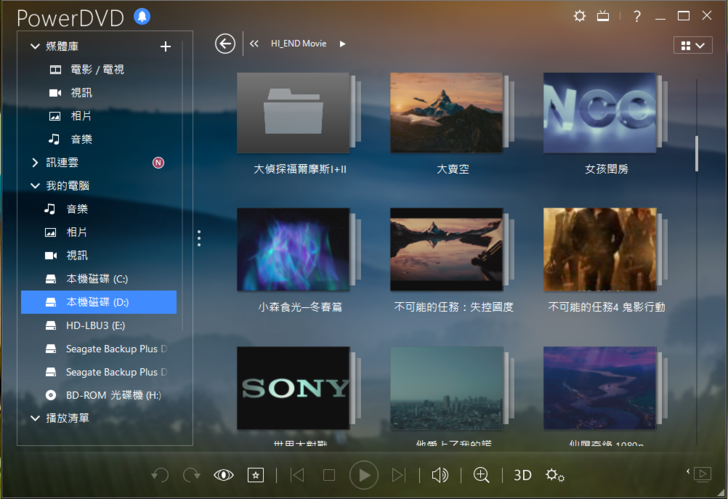This screenshot has height=499, width=728.
Task: Open the 大寶空 movie thumbnail
Action: click(446, 111)
